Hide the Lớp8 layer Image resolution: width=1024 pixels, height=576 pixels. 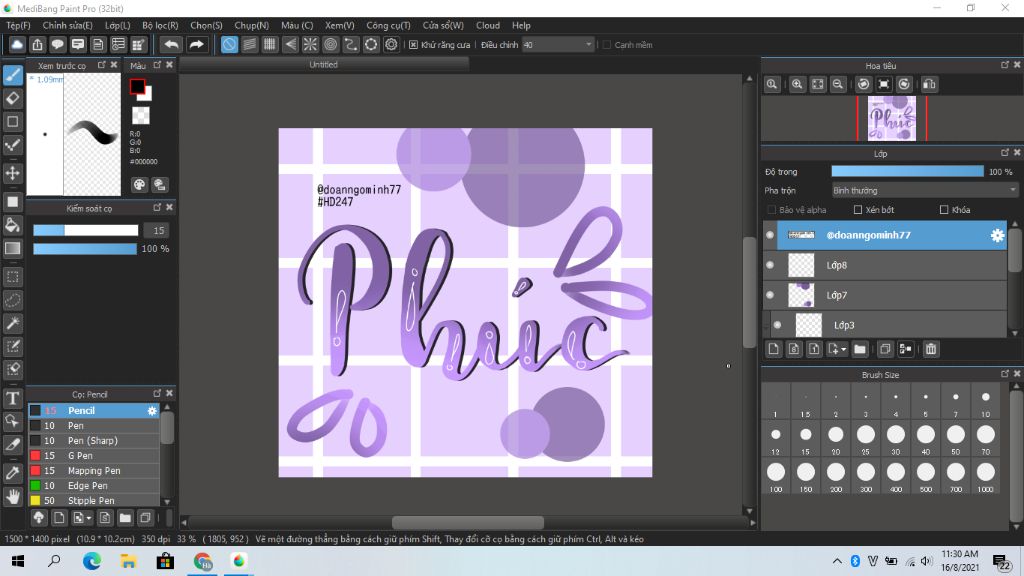pyautogui.click(x=770, y=265)
